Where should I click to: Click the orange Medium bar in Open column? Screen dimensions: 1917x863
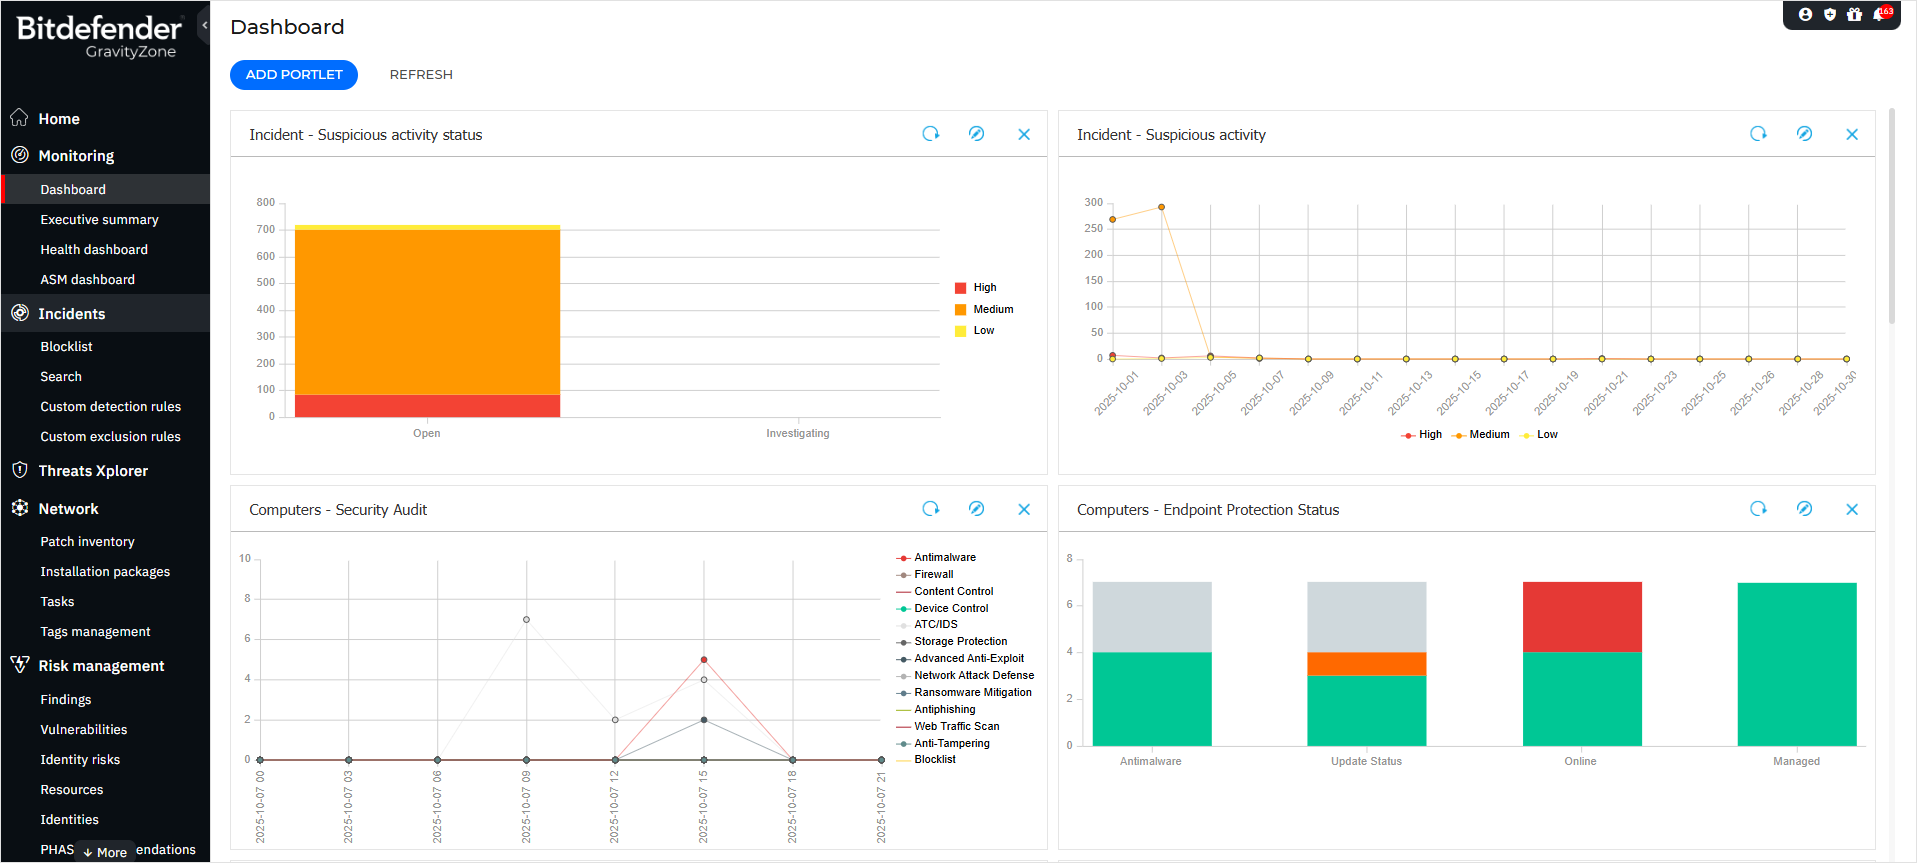[x=427, y=312]
